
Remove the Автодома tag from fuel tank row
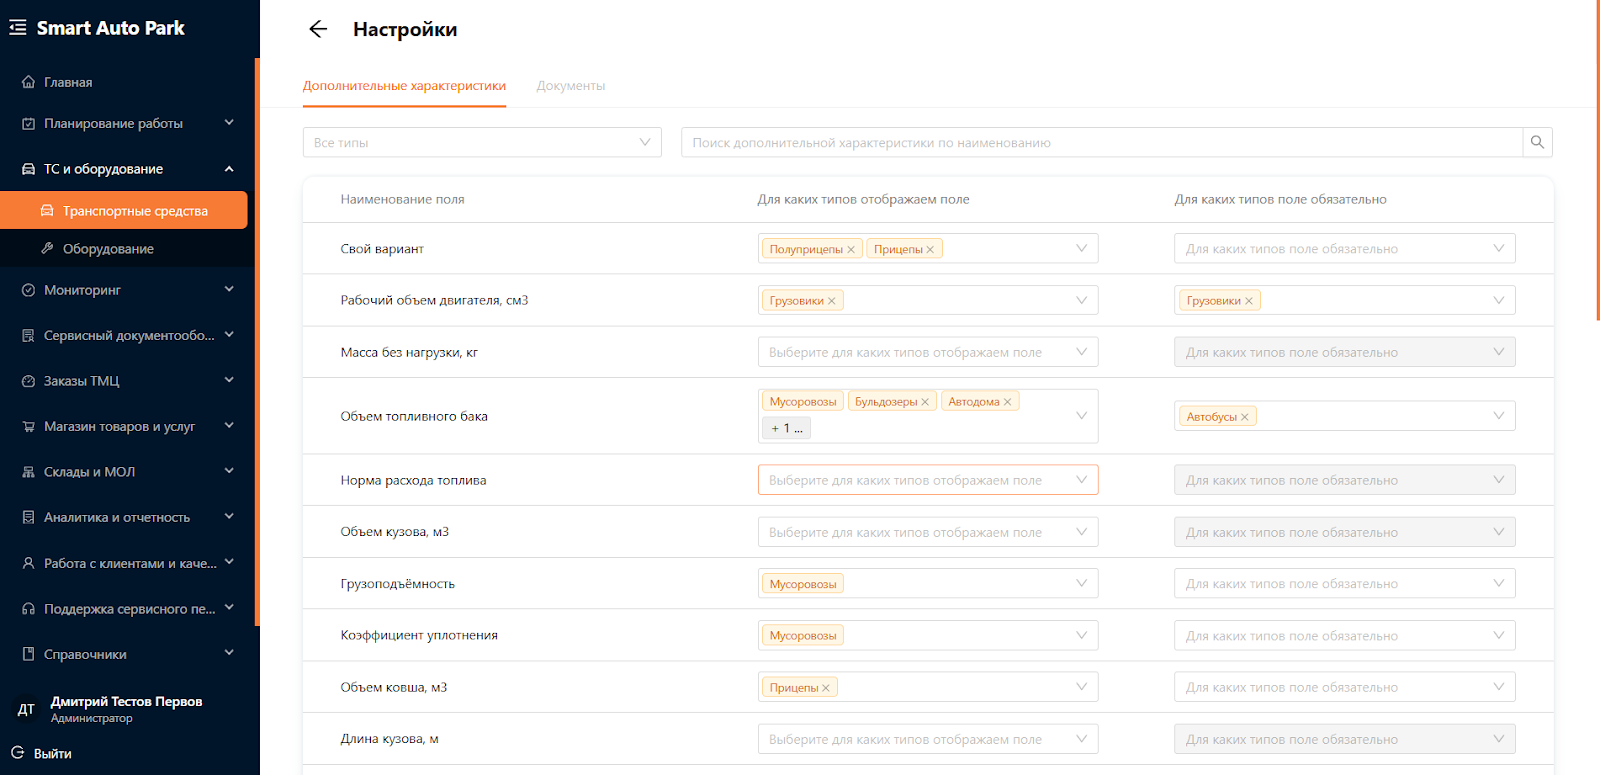pyautogui.click(x=1007, y=402)
